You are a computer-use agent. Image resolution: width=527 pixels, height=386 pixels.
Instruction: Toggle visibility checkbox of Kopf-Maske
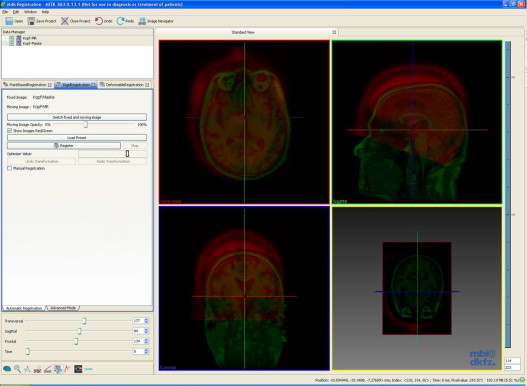(x=12, y=43)
